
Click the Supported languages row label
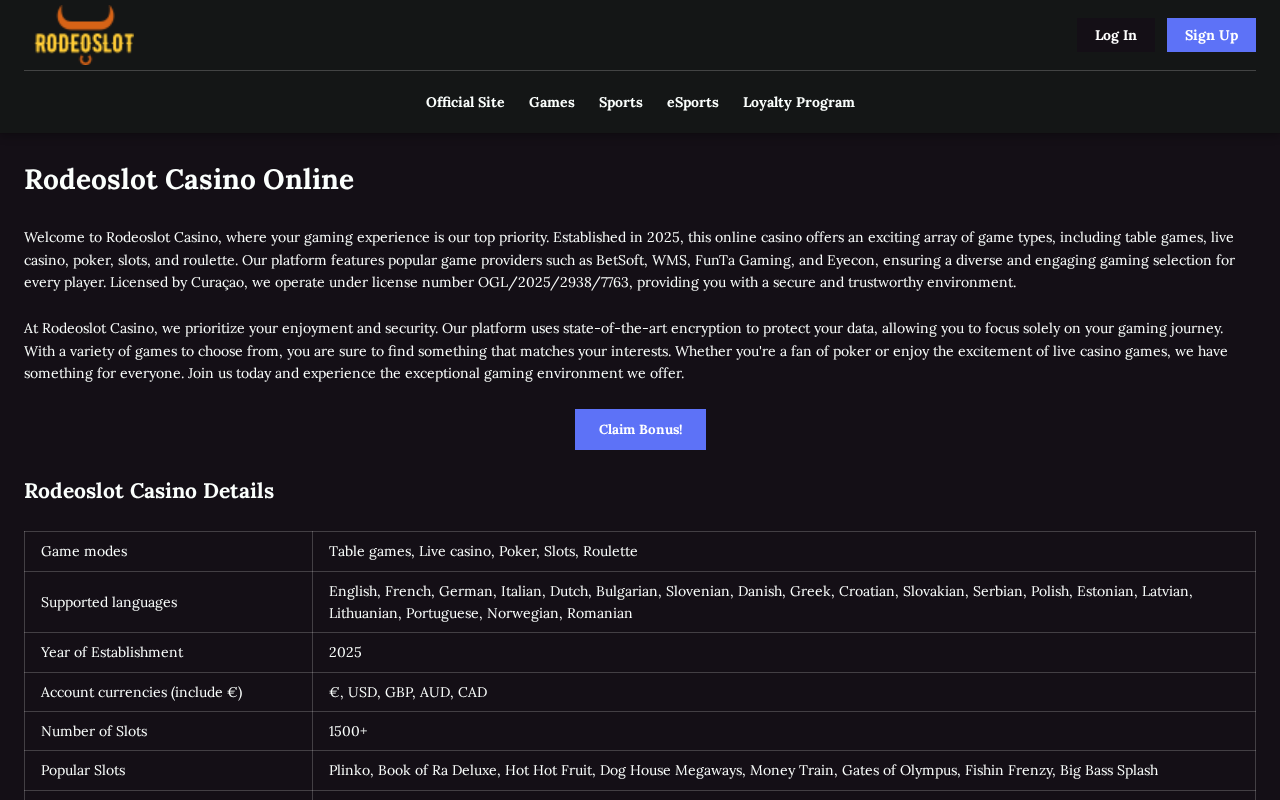(x=168, y=602)
